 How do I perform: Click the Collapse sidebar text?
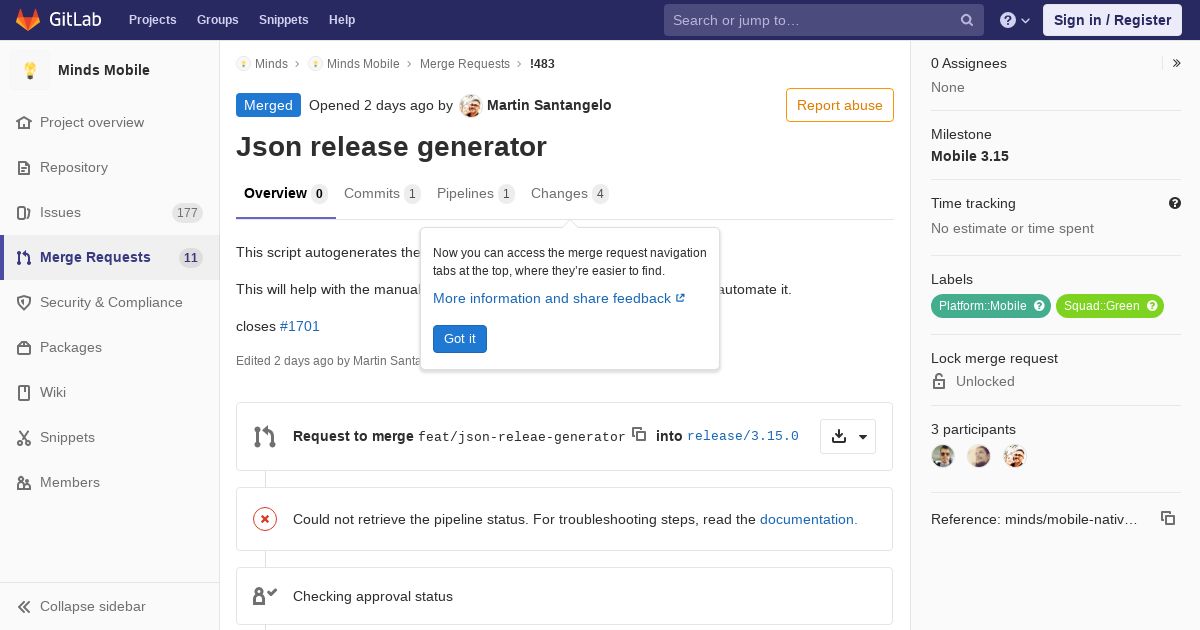click(93, 606)
